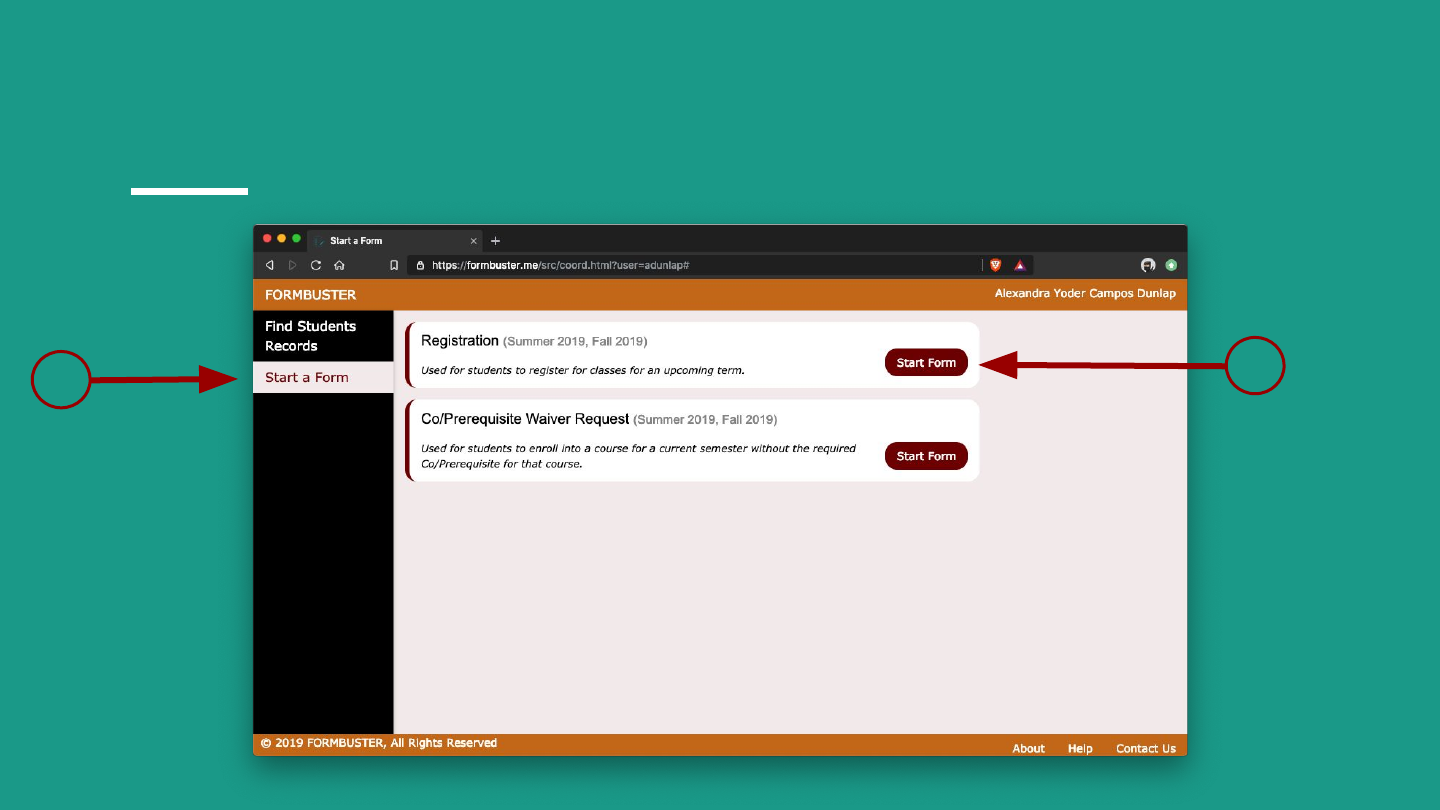Click the FORMBUSTER header title
Screen dimensions: 1440x810
tap(310, 295)
